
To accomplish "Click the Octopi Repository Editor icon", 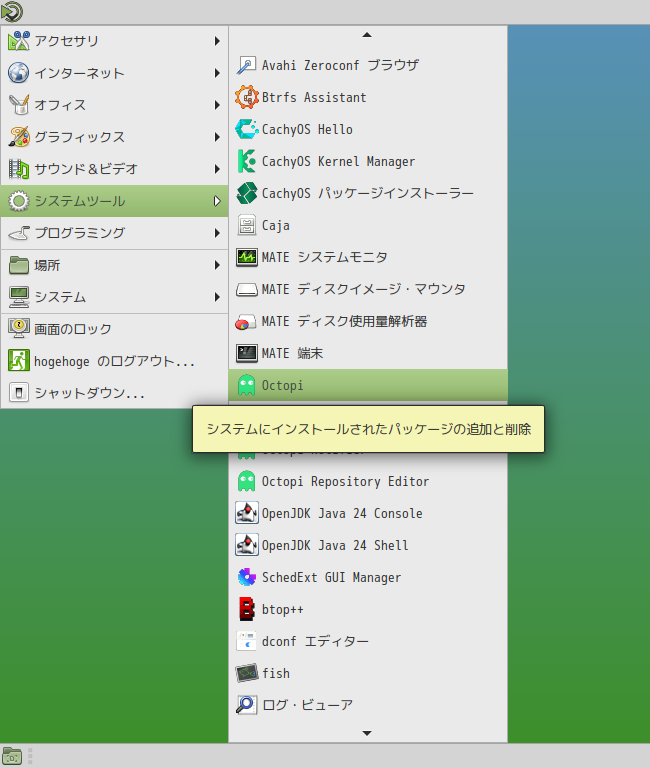I will 246,481.
